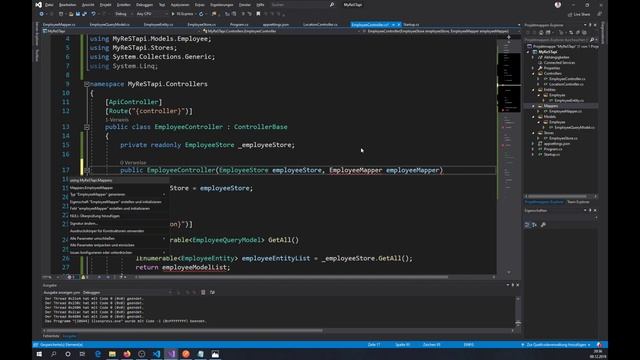Click the search magnifier icon in title bar
The width and height of the screenshot is (640, 360).
[332, 5]
